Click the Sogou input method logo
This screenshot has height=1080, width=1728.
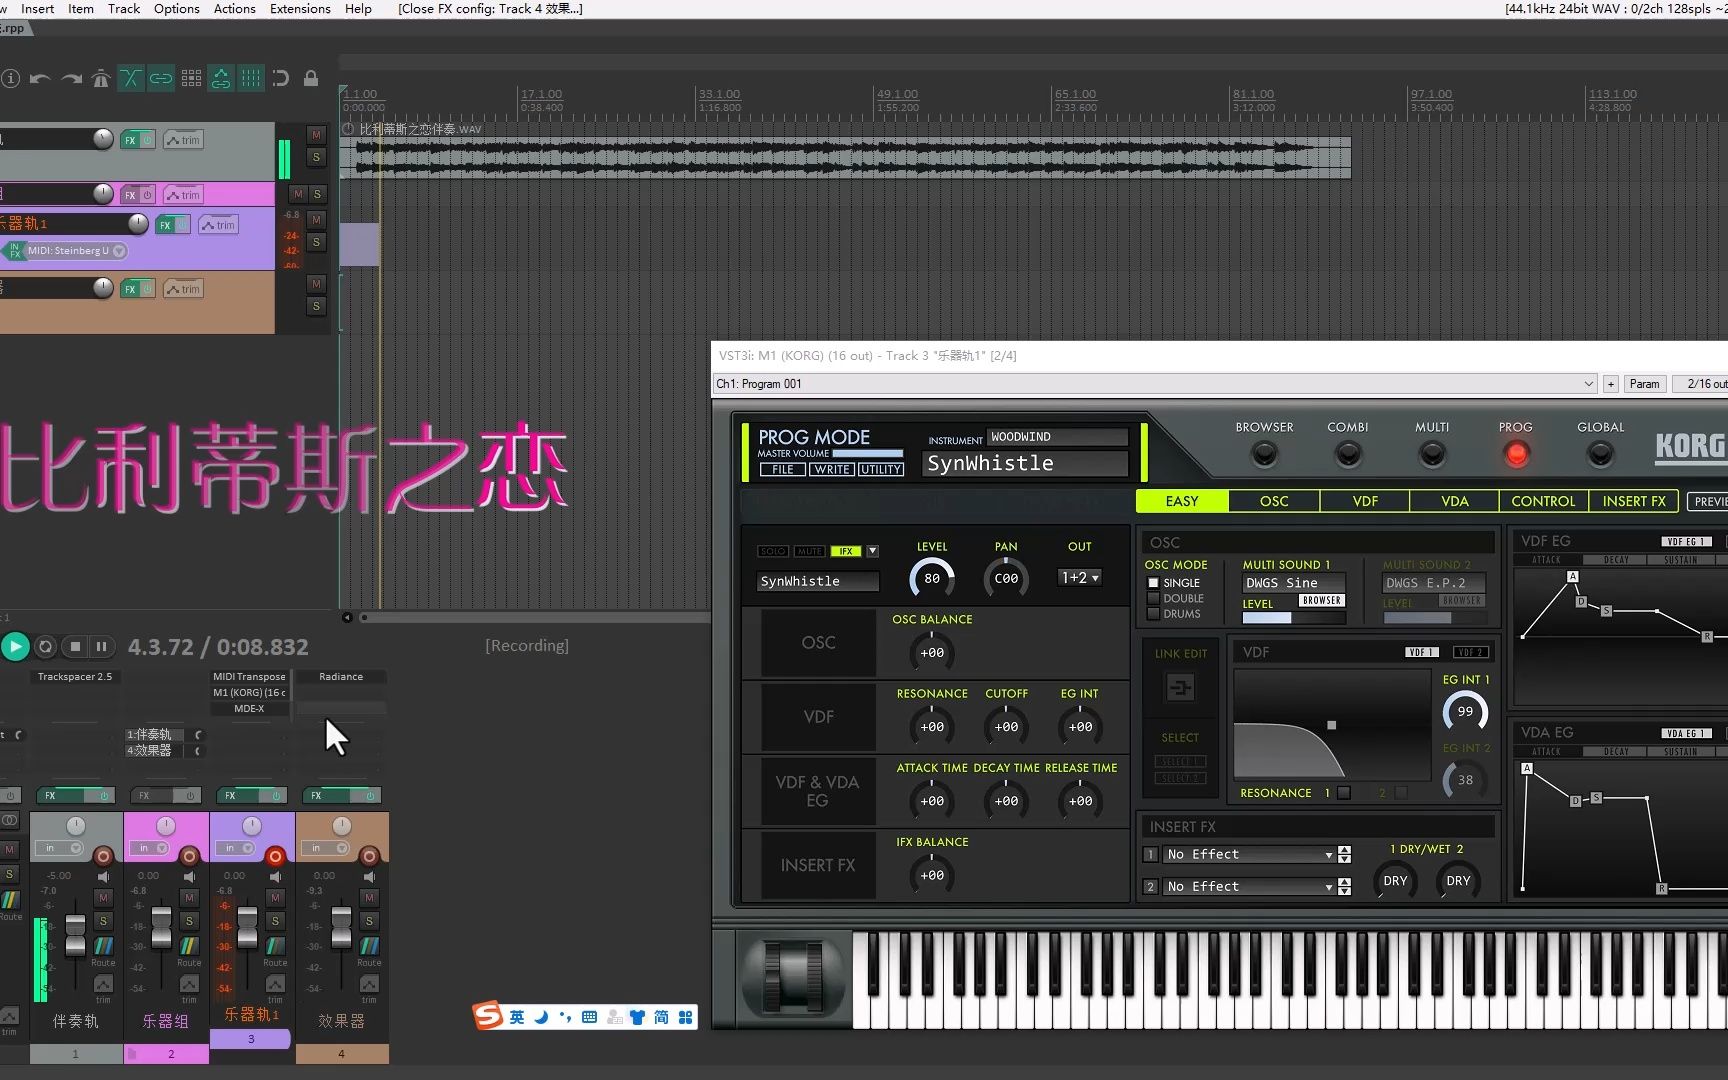[487, 1016]
